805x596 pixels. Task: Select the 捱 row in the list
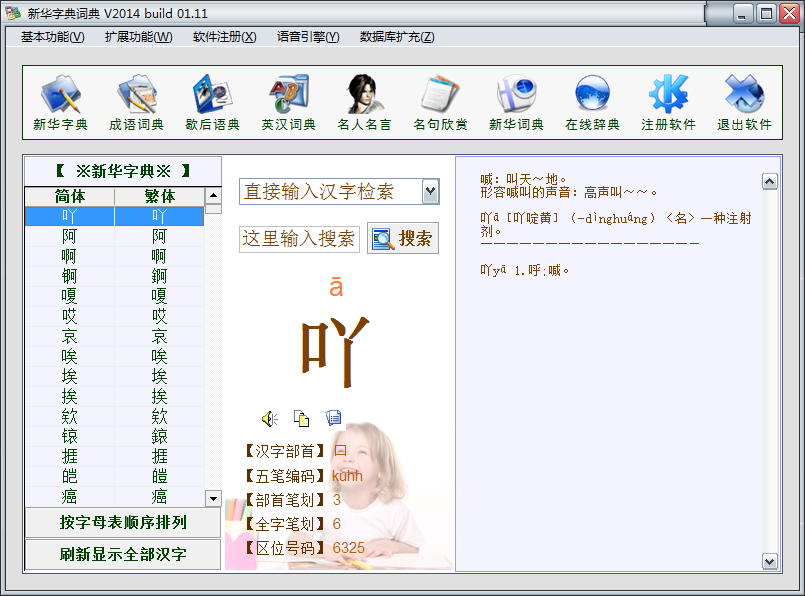[x=114, y=456]
